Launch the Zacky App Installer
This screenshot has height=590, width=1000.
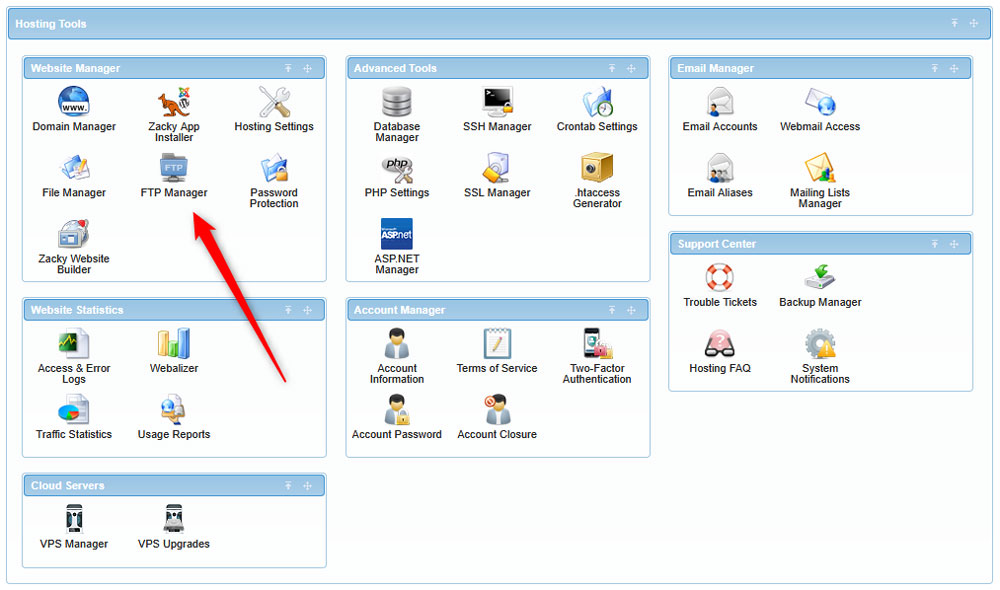173,103
